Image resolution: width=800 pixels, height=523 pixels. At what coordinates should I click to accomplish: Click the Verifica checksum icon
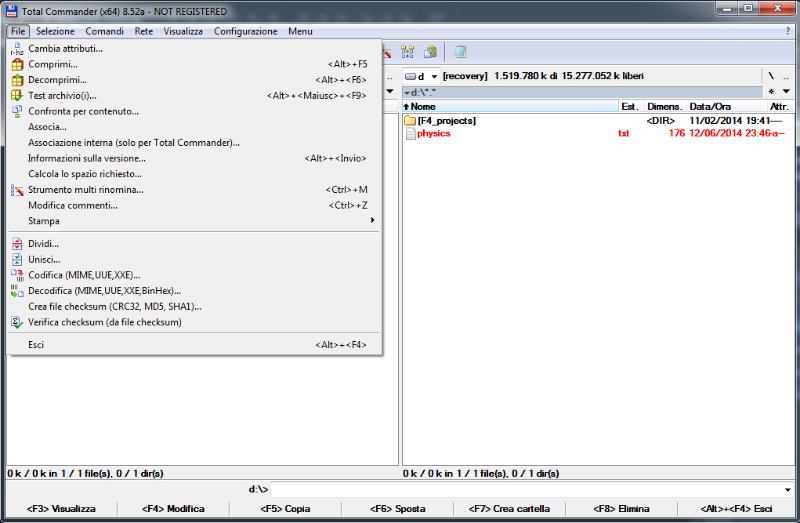pos(17,323)
